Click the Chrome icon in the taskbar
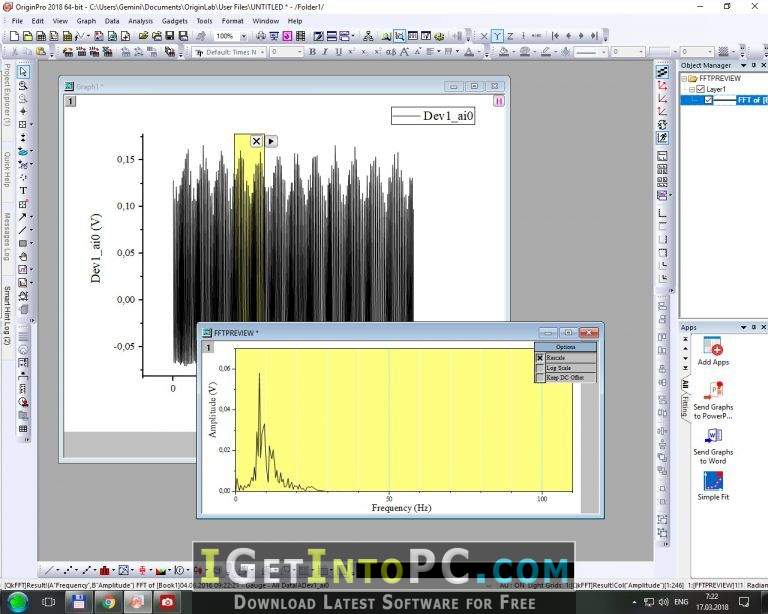This screenshot has width=768, height=614. coord(108,602)
